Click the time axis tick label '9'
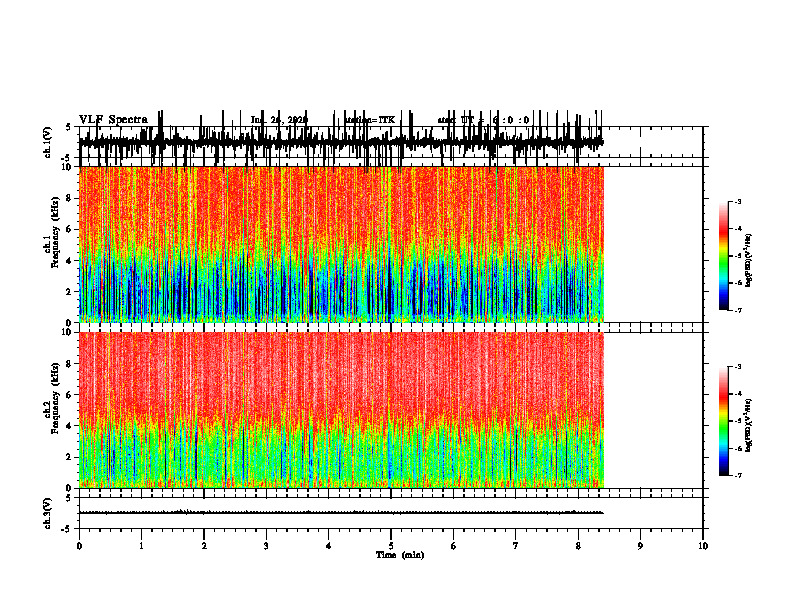Screen dimensions: 792x612 [640, 546]
